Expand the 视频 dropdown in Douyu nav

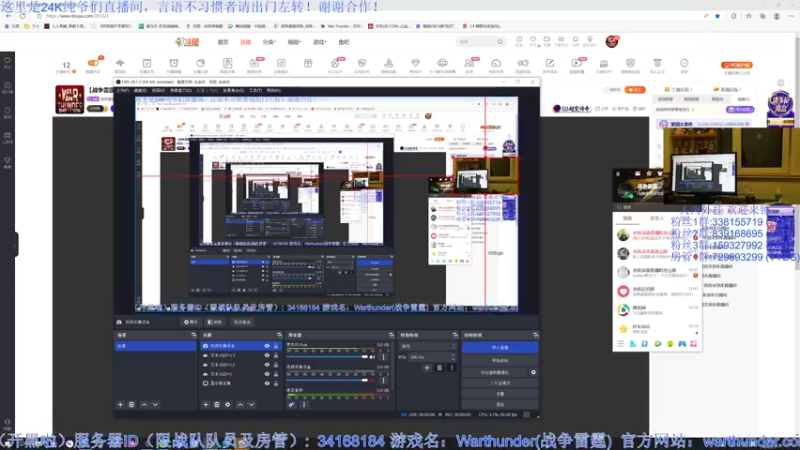point(294,42)
